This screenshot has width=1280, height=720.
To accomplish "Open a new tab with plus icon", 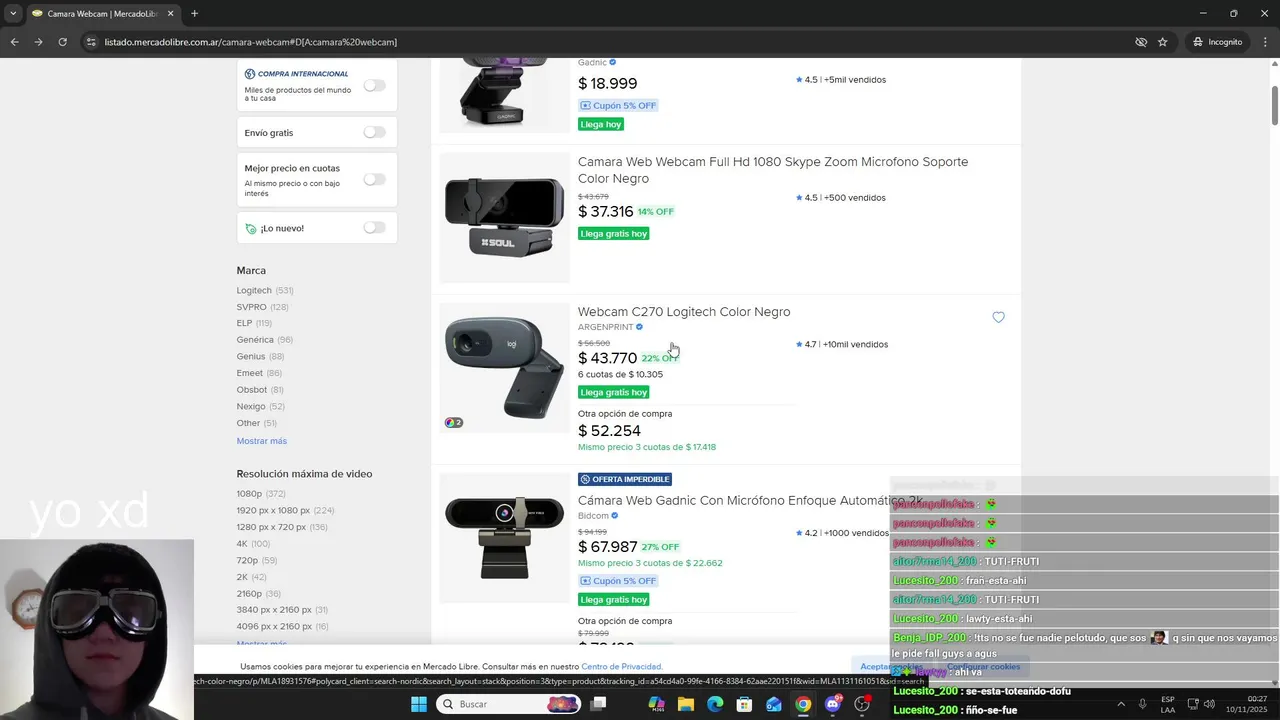I will point(194,13).
